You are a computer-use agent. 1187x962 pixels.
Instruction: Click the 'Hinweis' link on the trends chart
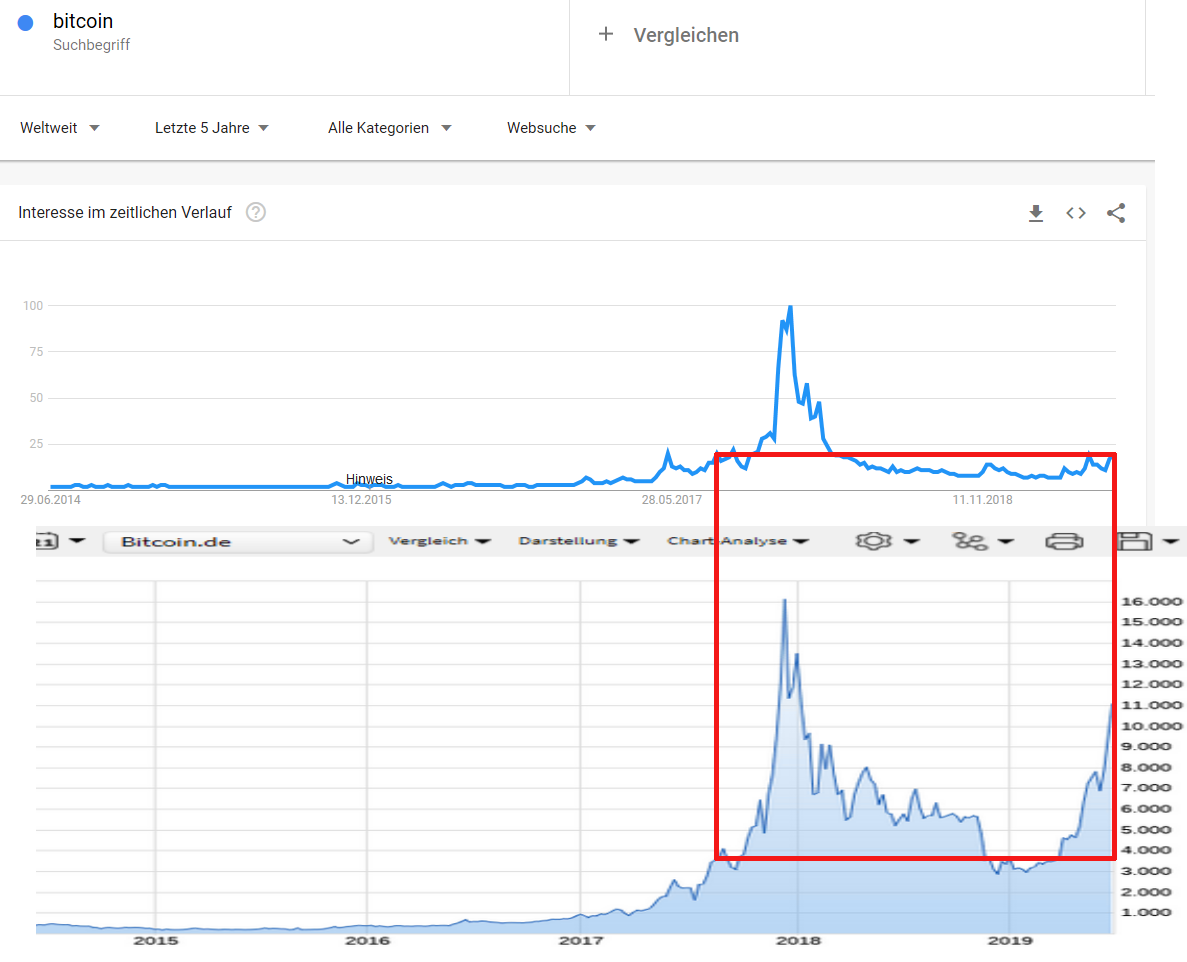(369, 479)
